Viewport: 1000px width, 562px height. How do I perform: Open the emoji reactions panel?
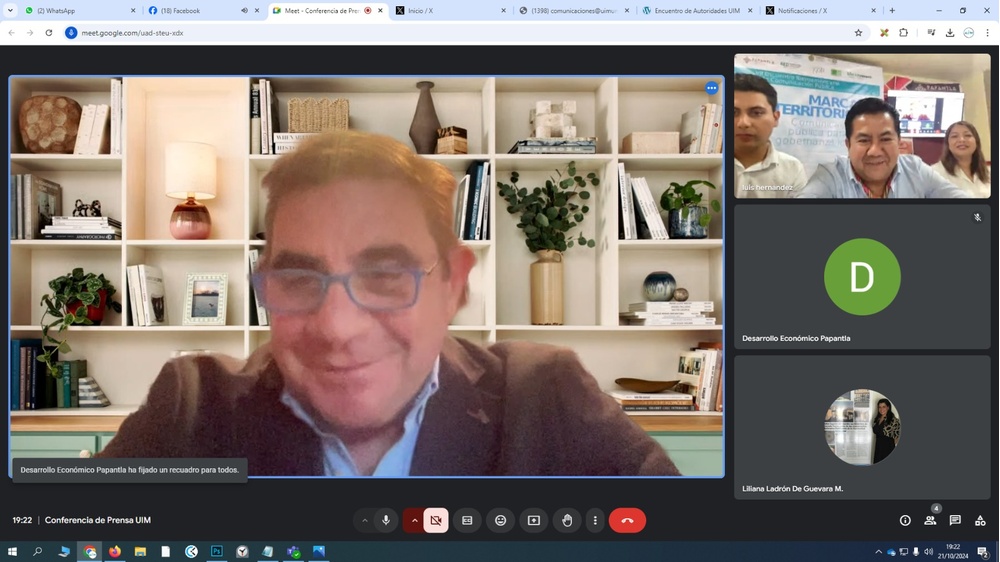[500, 520]
